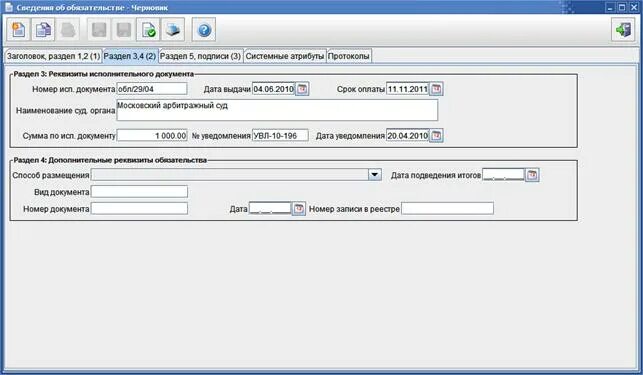Click the greyed-out icon after copy document
Image resolution: width=643 pixels, height=375 pixels.
[x=68, y=30]
